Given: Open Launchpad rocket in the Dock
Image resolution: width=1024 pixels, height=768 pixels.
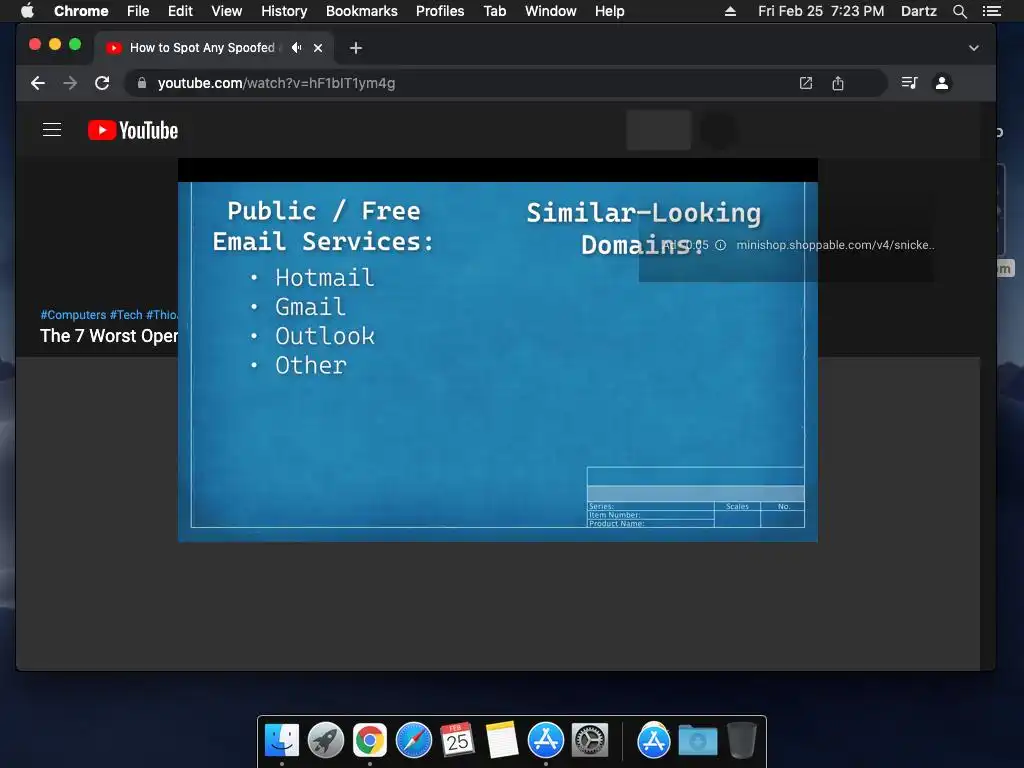Looking at the screenshot, I should (x=326, y=741).
